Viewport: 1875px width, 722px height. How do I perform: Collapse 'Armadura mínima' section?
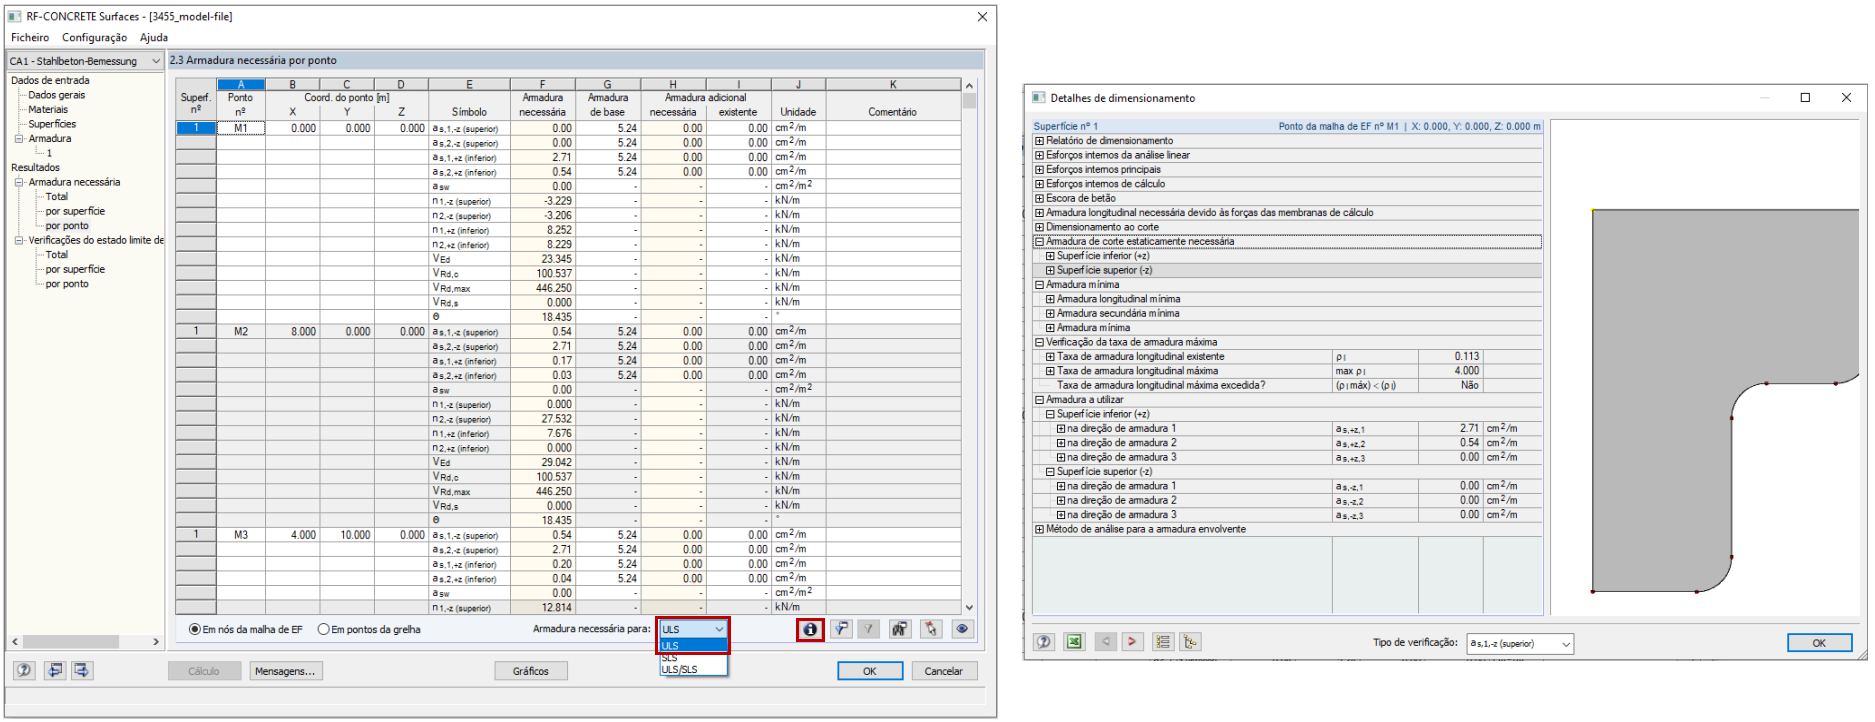[x=1039, y=285]
